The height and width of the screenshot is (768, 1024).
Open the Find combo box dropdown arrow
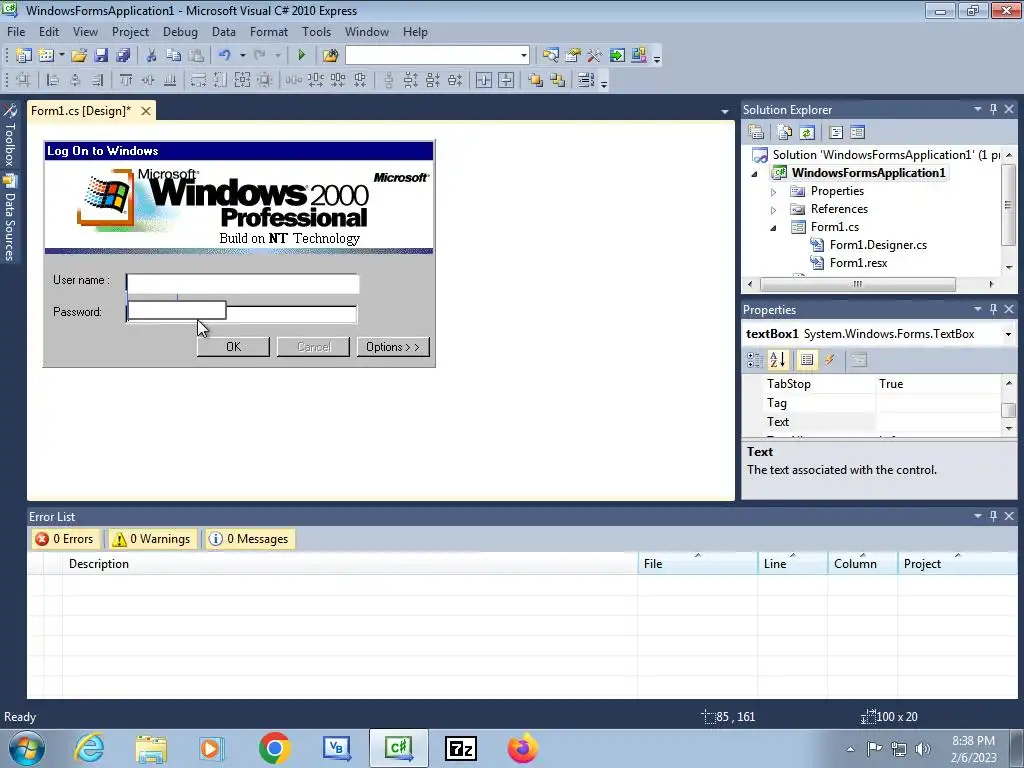click(x=524, y=56)
